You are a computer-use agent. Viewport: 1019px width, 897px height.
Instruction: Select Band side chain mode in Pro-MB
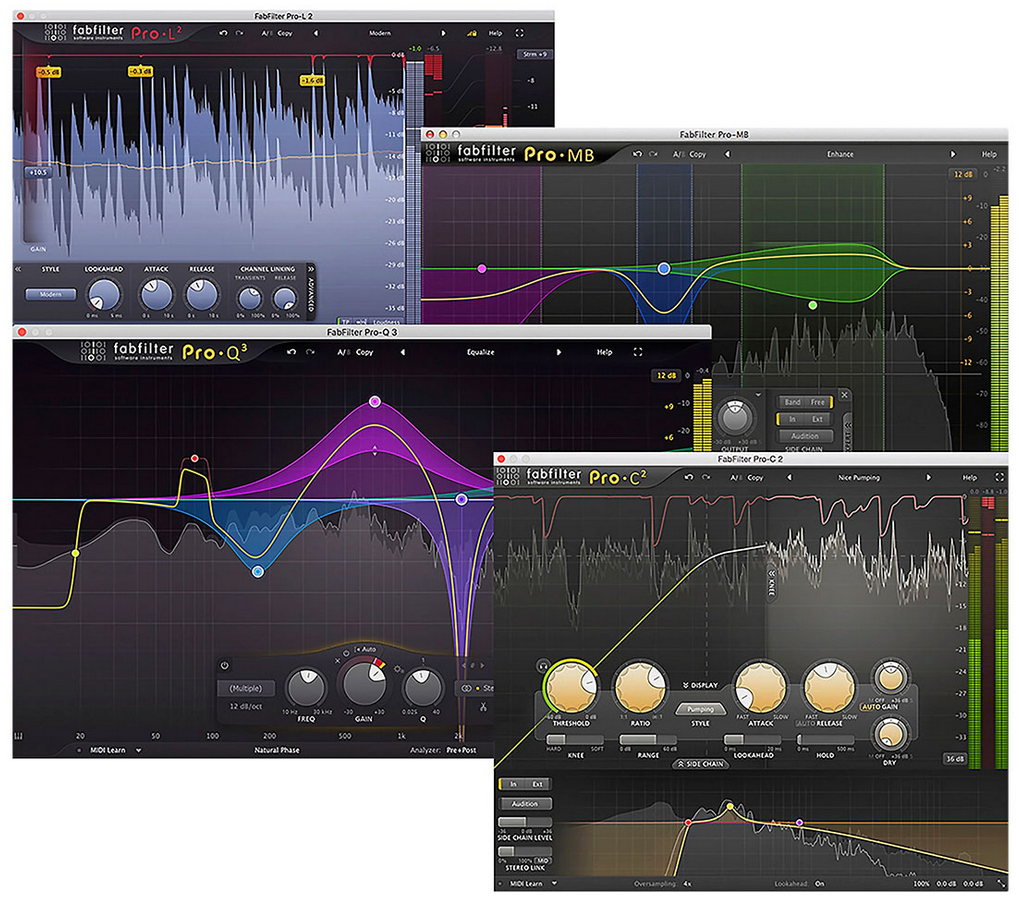(x=792, y=402)
